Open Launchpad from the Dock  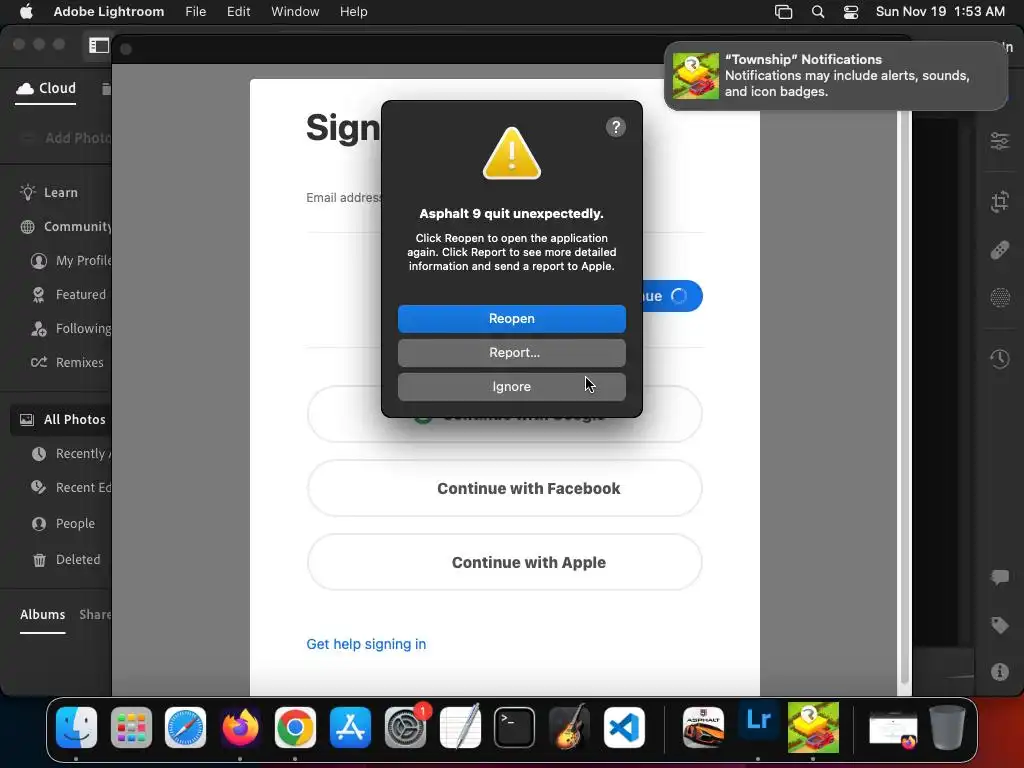click(x=131, y=728)
